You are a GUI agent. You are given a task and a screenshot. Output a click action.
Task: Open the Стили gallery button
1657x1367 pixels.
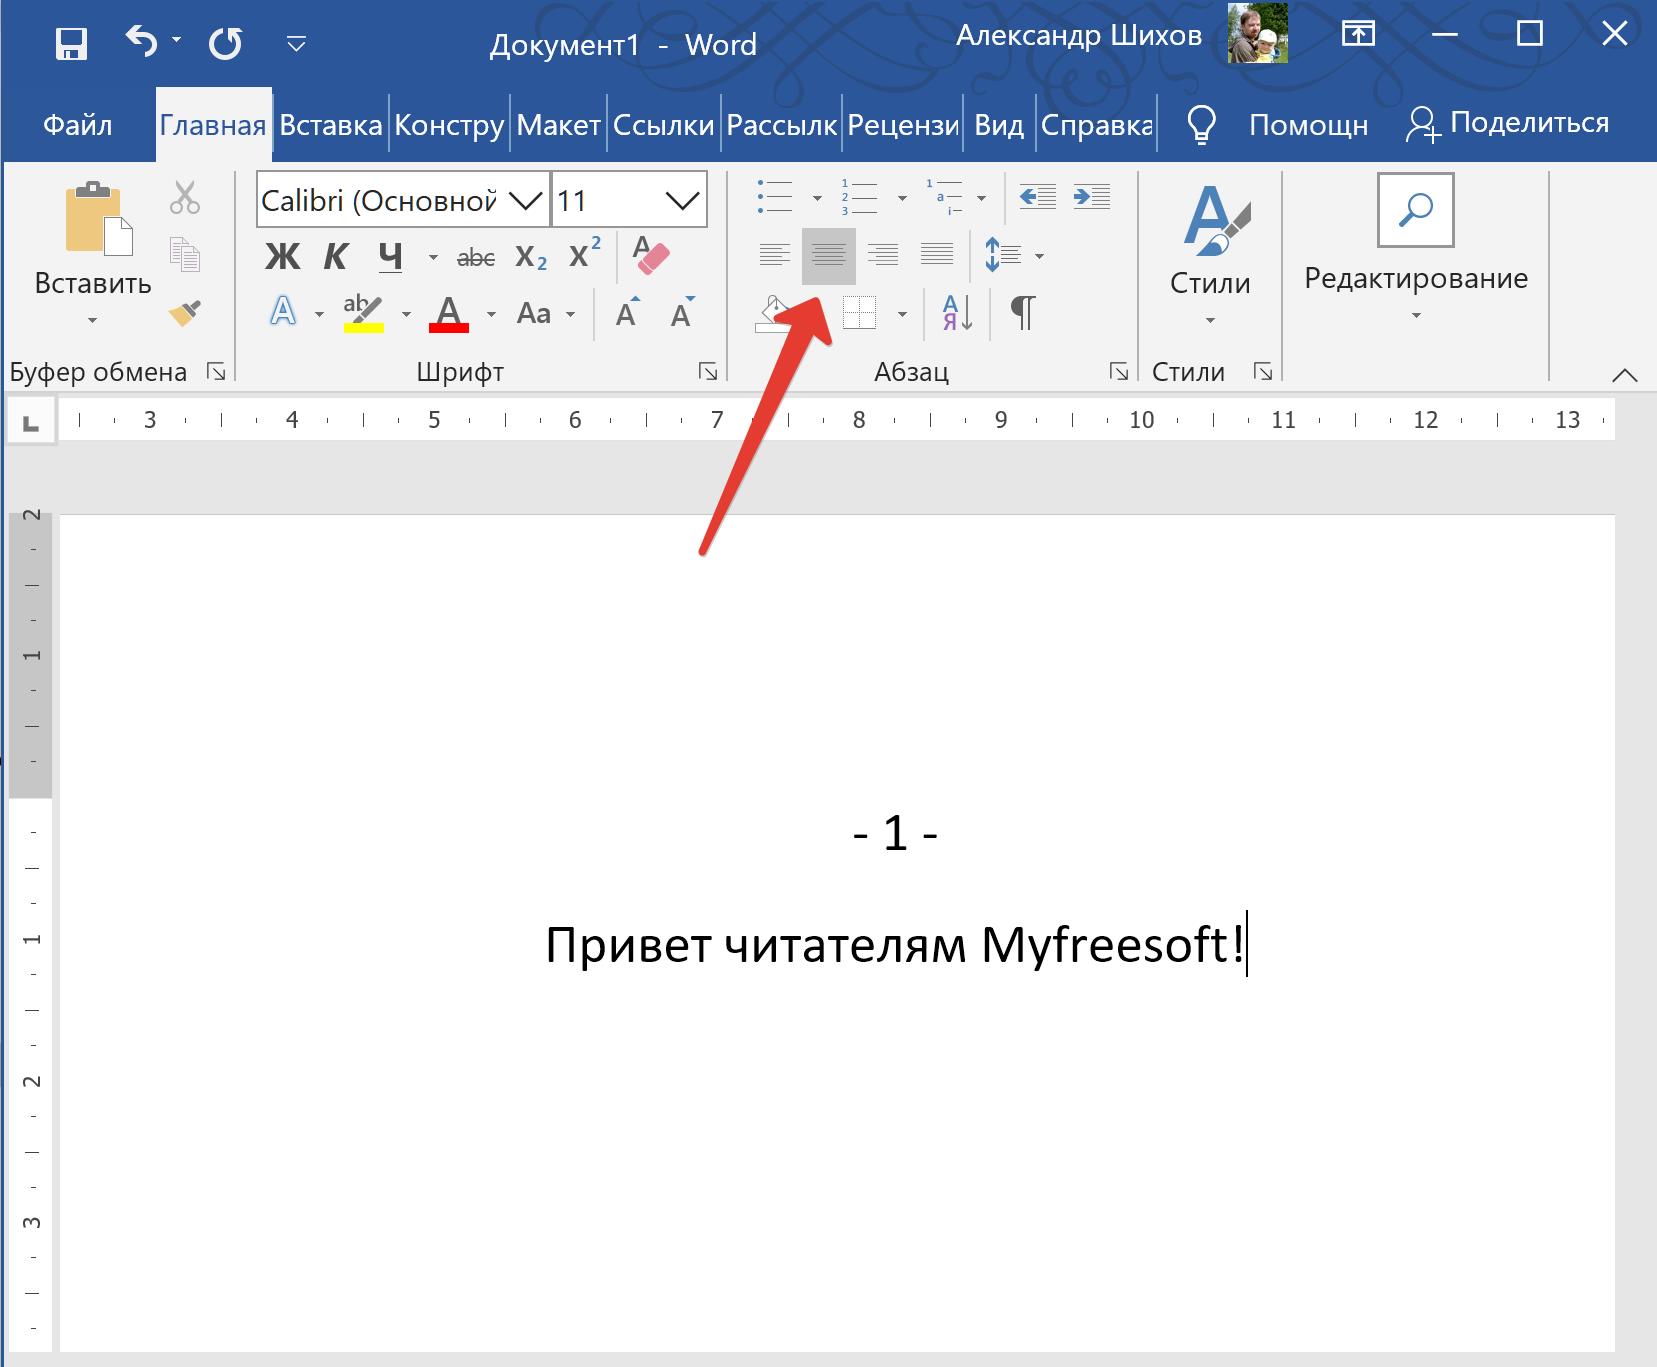click(1210, 254)
